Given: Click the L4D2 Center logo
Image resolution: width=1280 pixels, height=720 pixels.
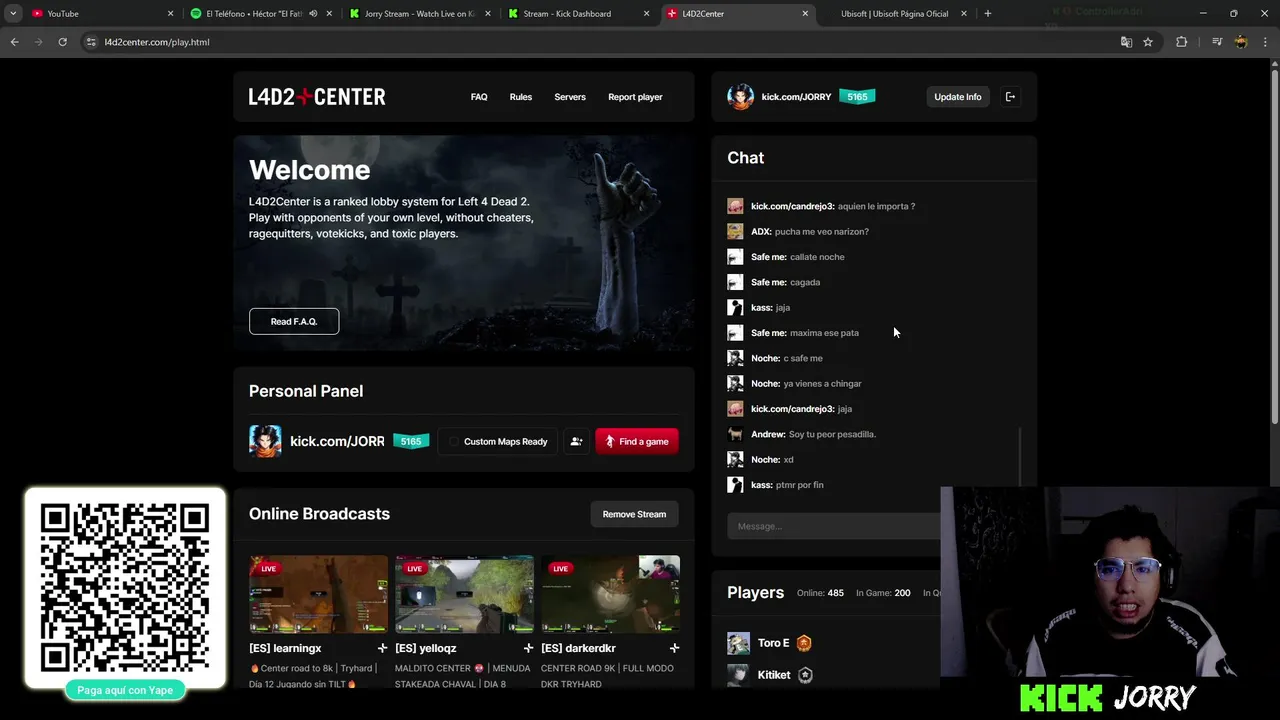Looking at the screenshot, I should coord(317,97).
